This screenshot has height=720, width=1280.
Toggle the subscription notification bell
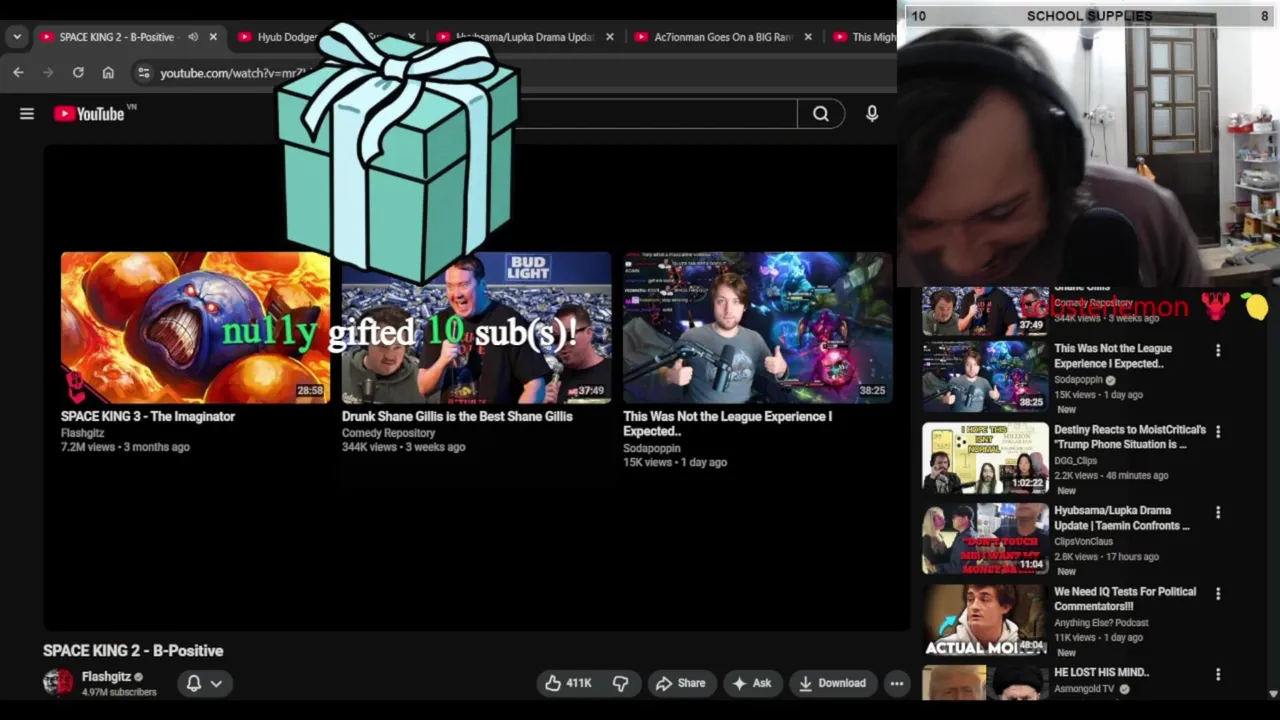tap(194, 683)
